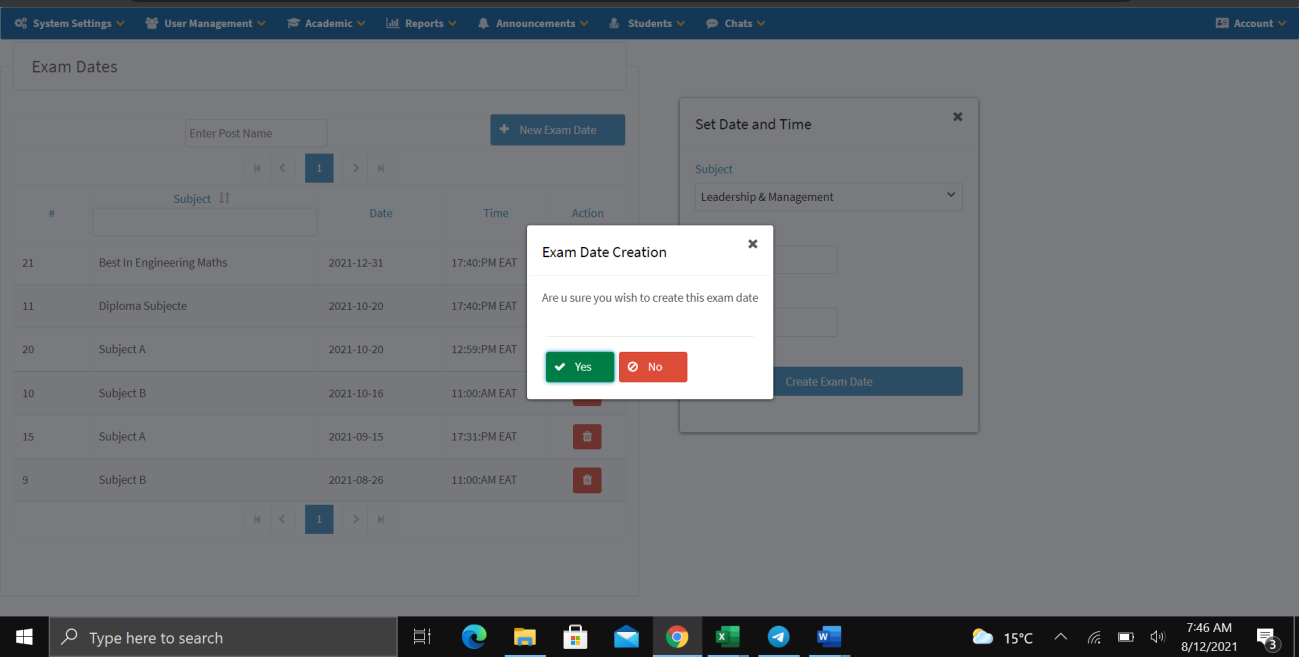This screenshot has height=657, width=1299.
Task: Go to next page in bottom pagination
Action: click(355, 519)
